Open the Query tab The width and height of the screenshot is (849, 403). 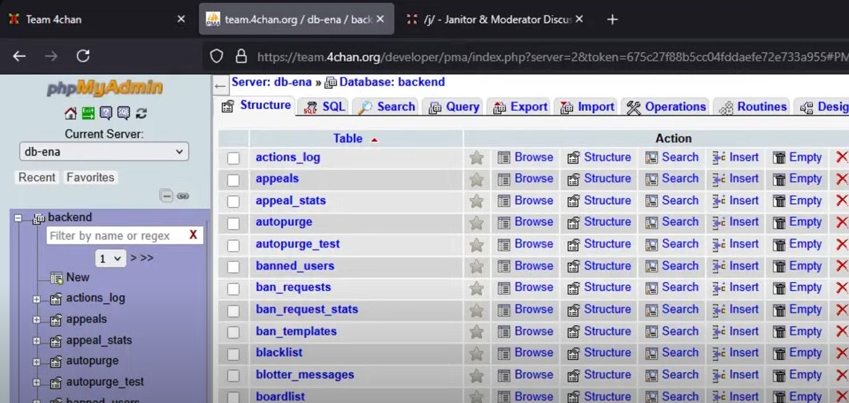pyautogui.click(x=454, y=107)
